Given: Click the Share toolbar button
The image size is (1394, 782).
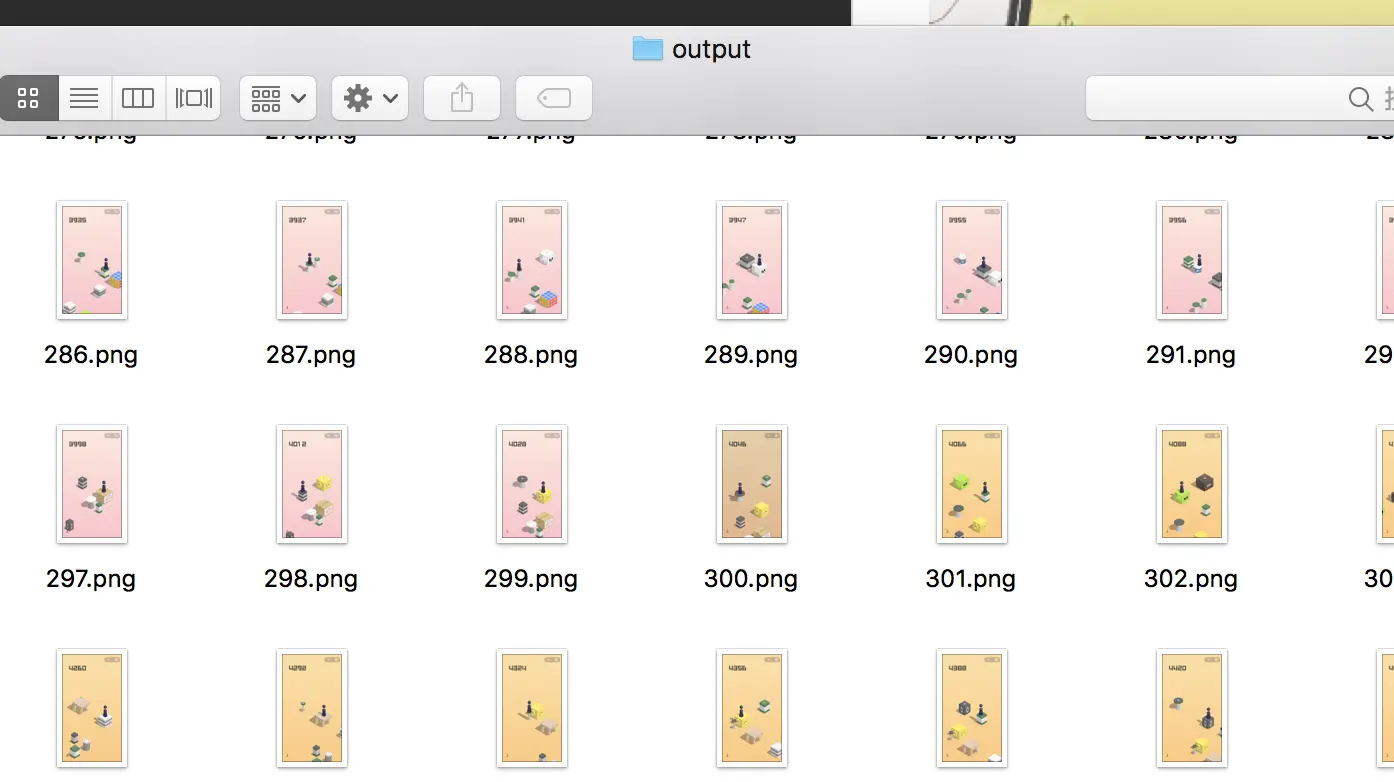Looking at the screenshot, I should pyautogui.click(x=462, y=98).
